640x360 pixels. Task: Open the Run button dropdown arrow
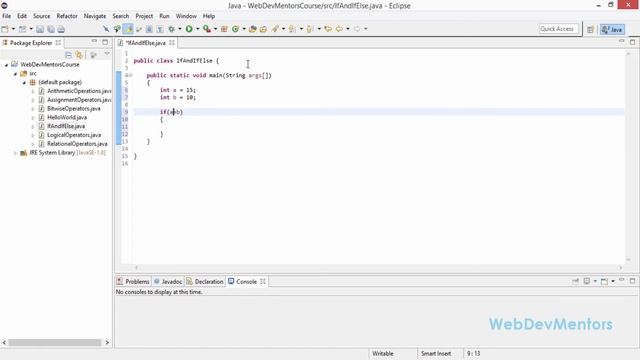point(198,29)
